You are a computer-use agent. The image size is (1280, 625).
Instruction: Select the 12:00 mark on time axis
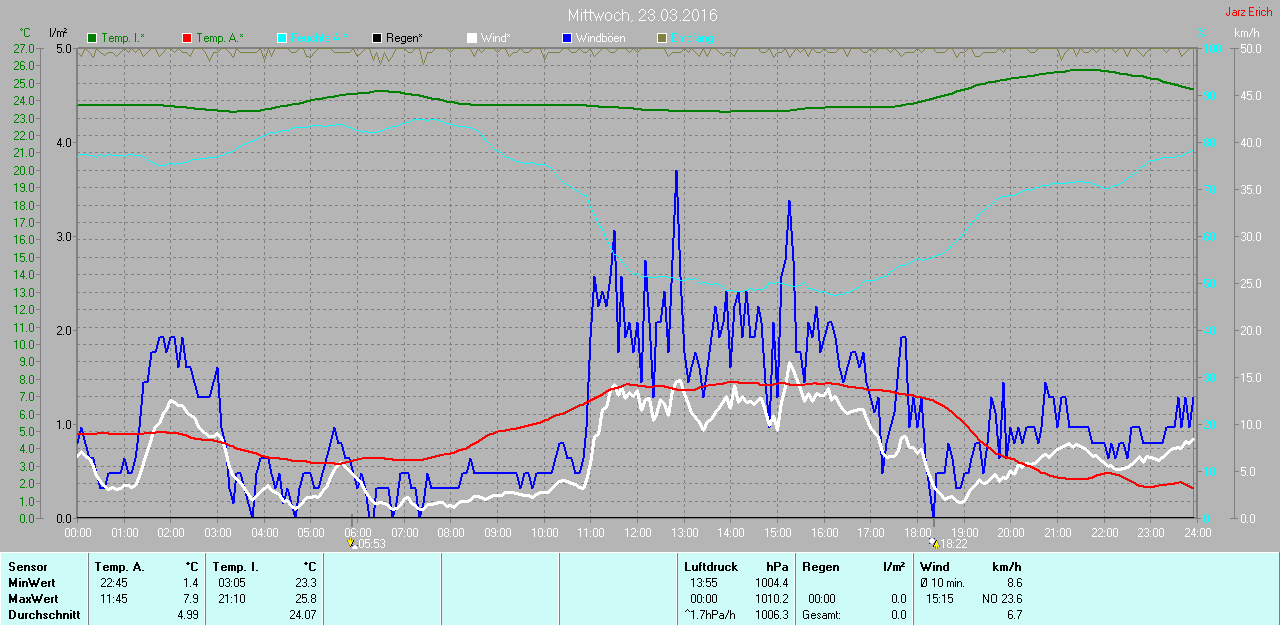click(637, 533)
